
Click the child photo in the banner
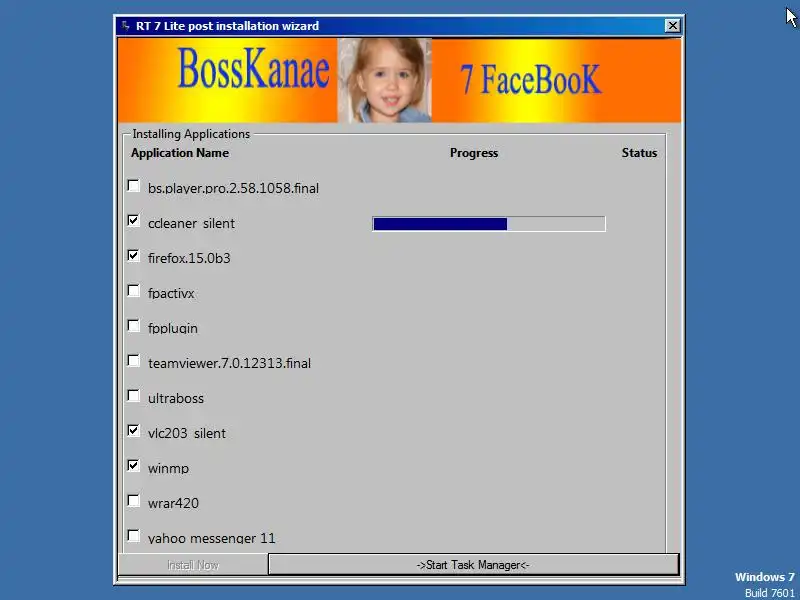pyautogui.click(x=385, y=80)
